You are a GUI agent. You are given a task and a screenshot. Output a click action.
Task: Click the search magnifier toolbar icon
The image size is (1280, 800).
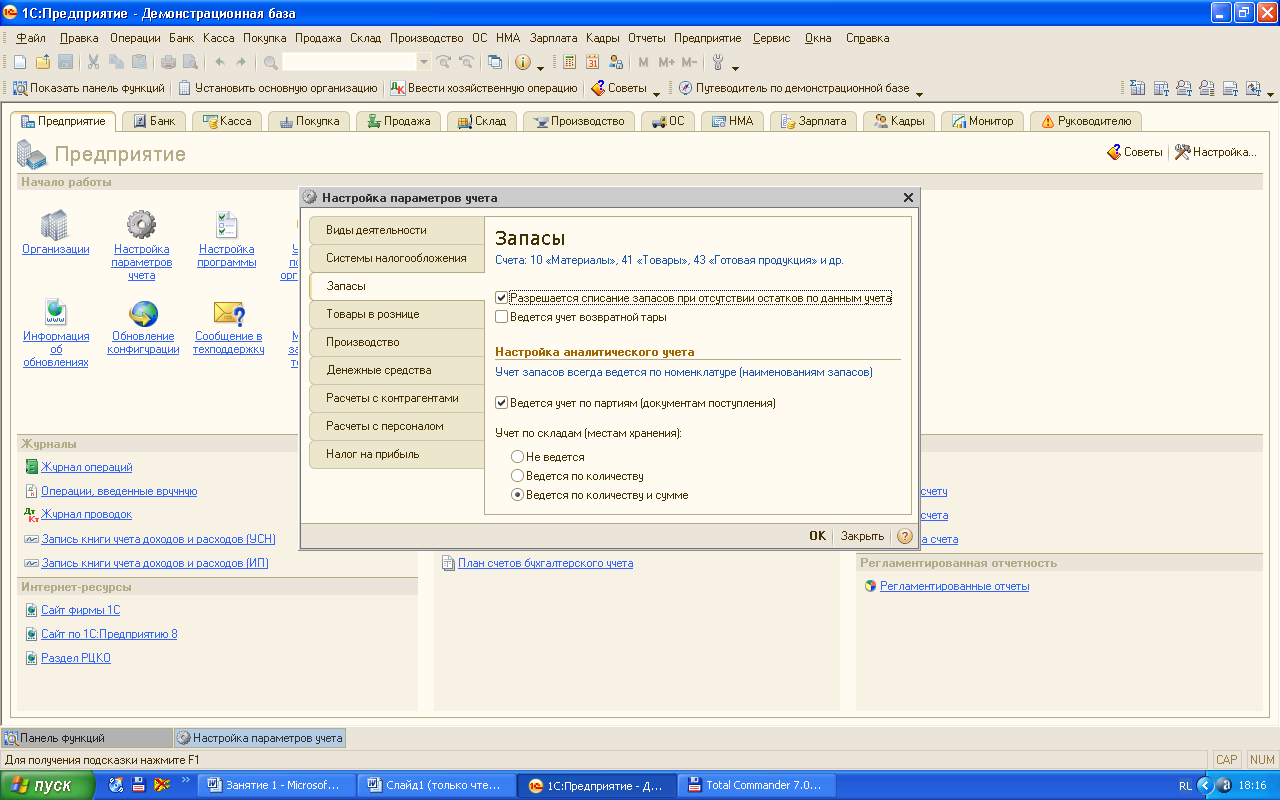point(271,62)
